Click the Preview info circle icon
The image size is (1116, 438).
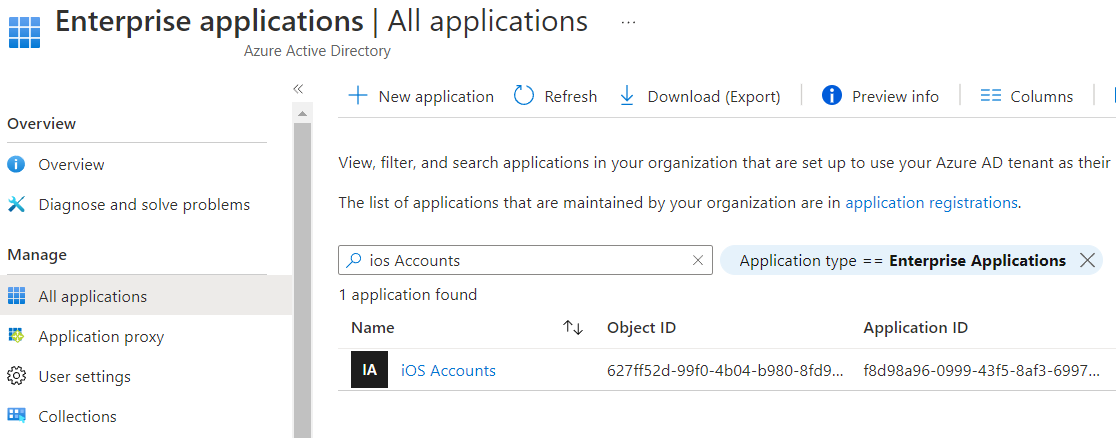[x=831, y=95]
